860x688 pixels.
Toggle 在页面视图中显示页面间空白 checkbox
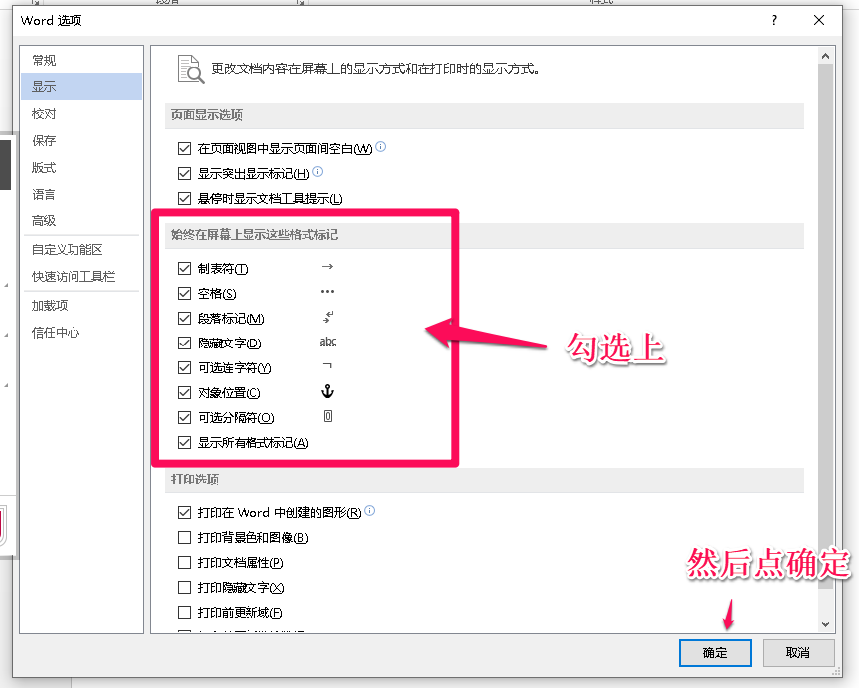click(x=184, y=148)
